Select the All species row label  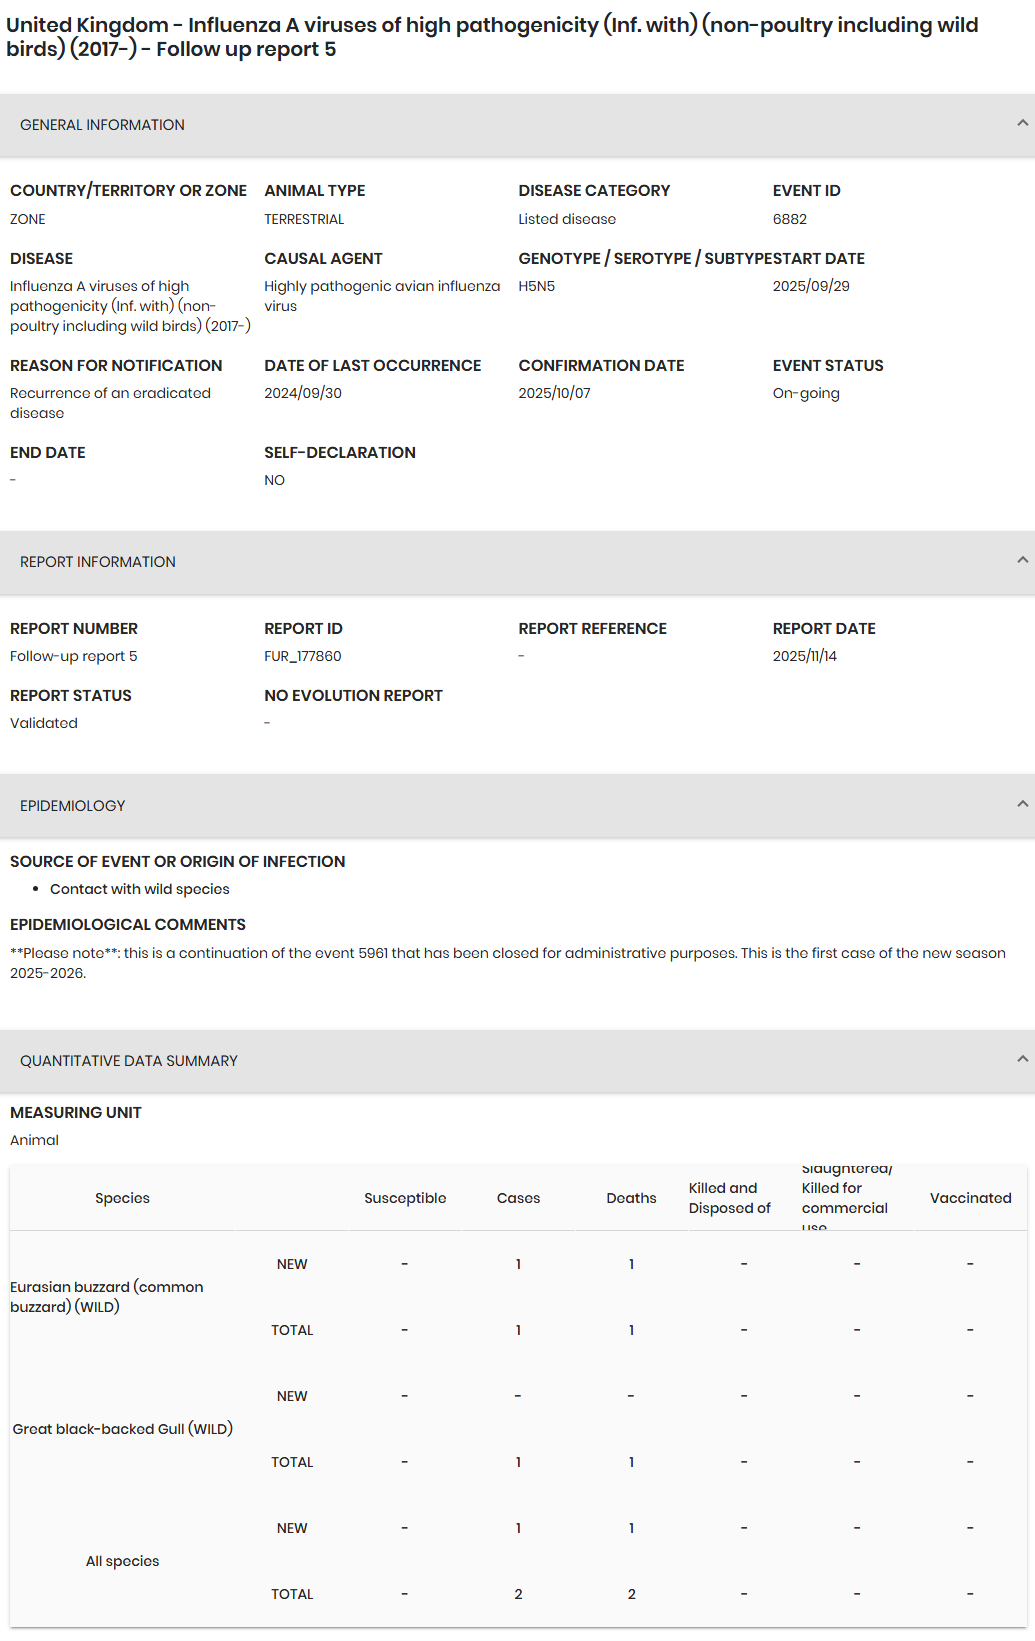point(122,1561)
